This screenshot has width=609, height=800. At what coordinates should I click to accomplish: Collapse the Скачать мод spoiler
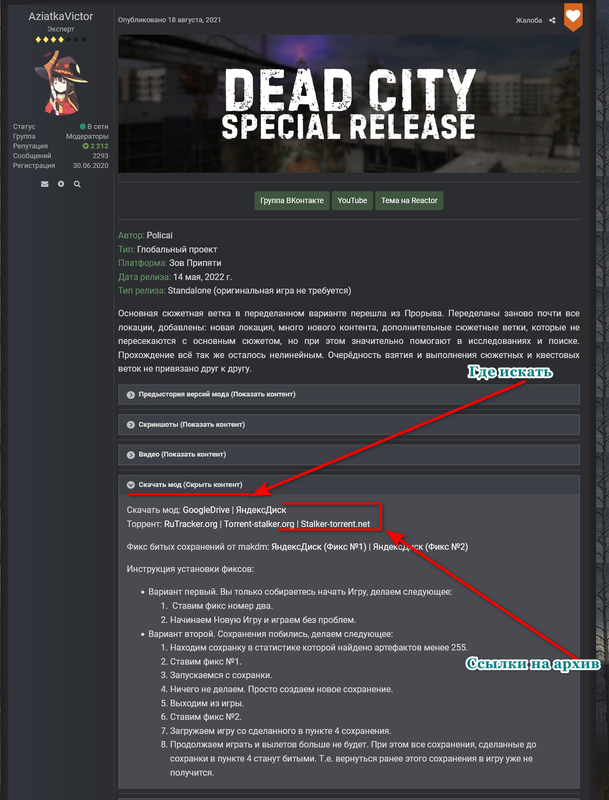point(349,485)
